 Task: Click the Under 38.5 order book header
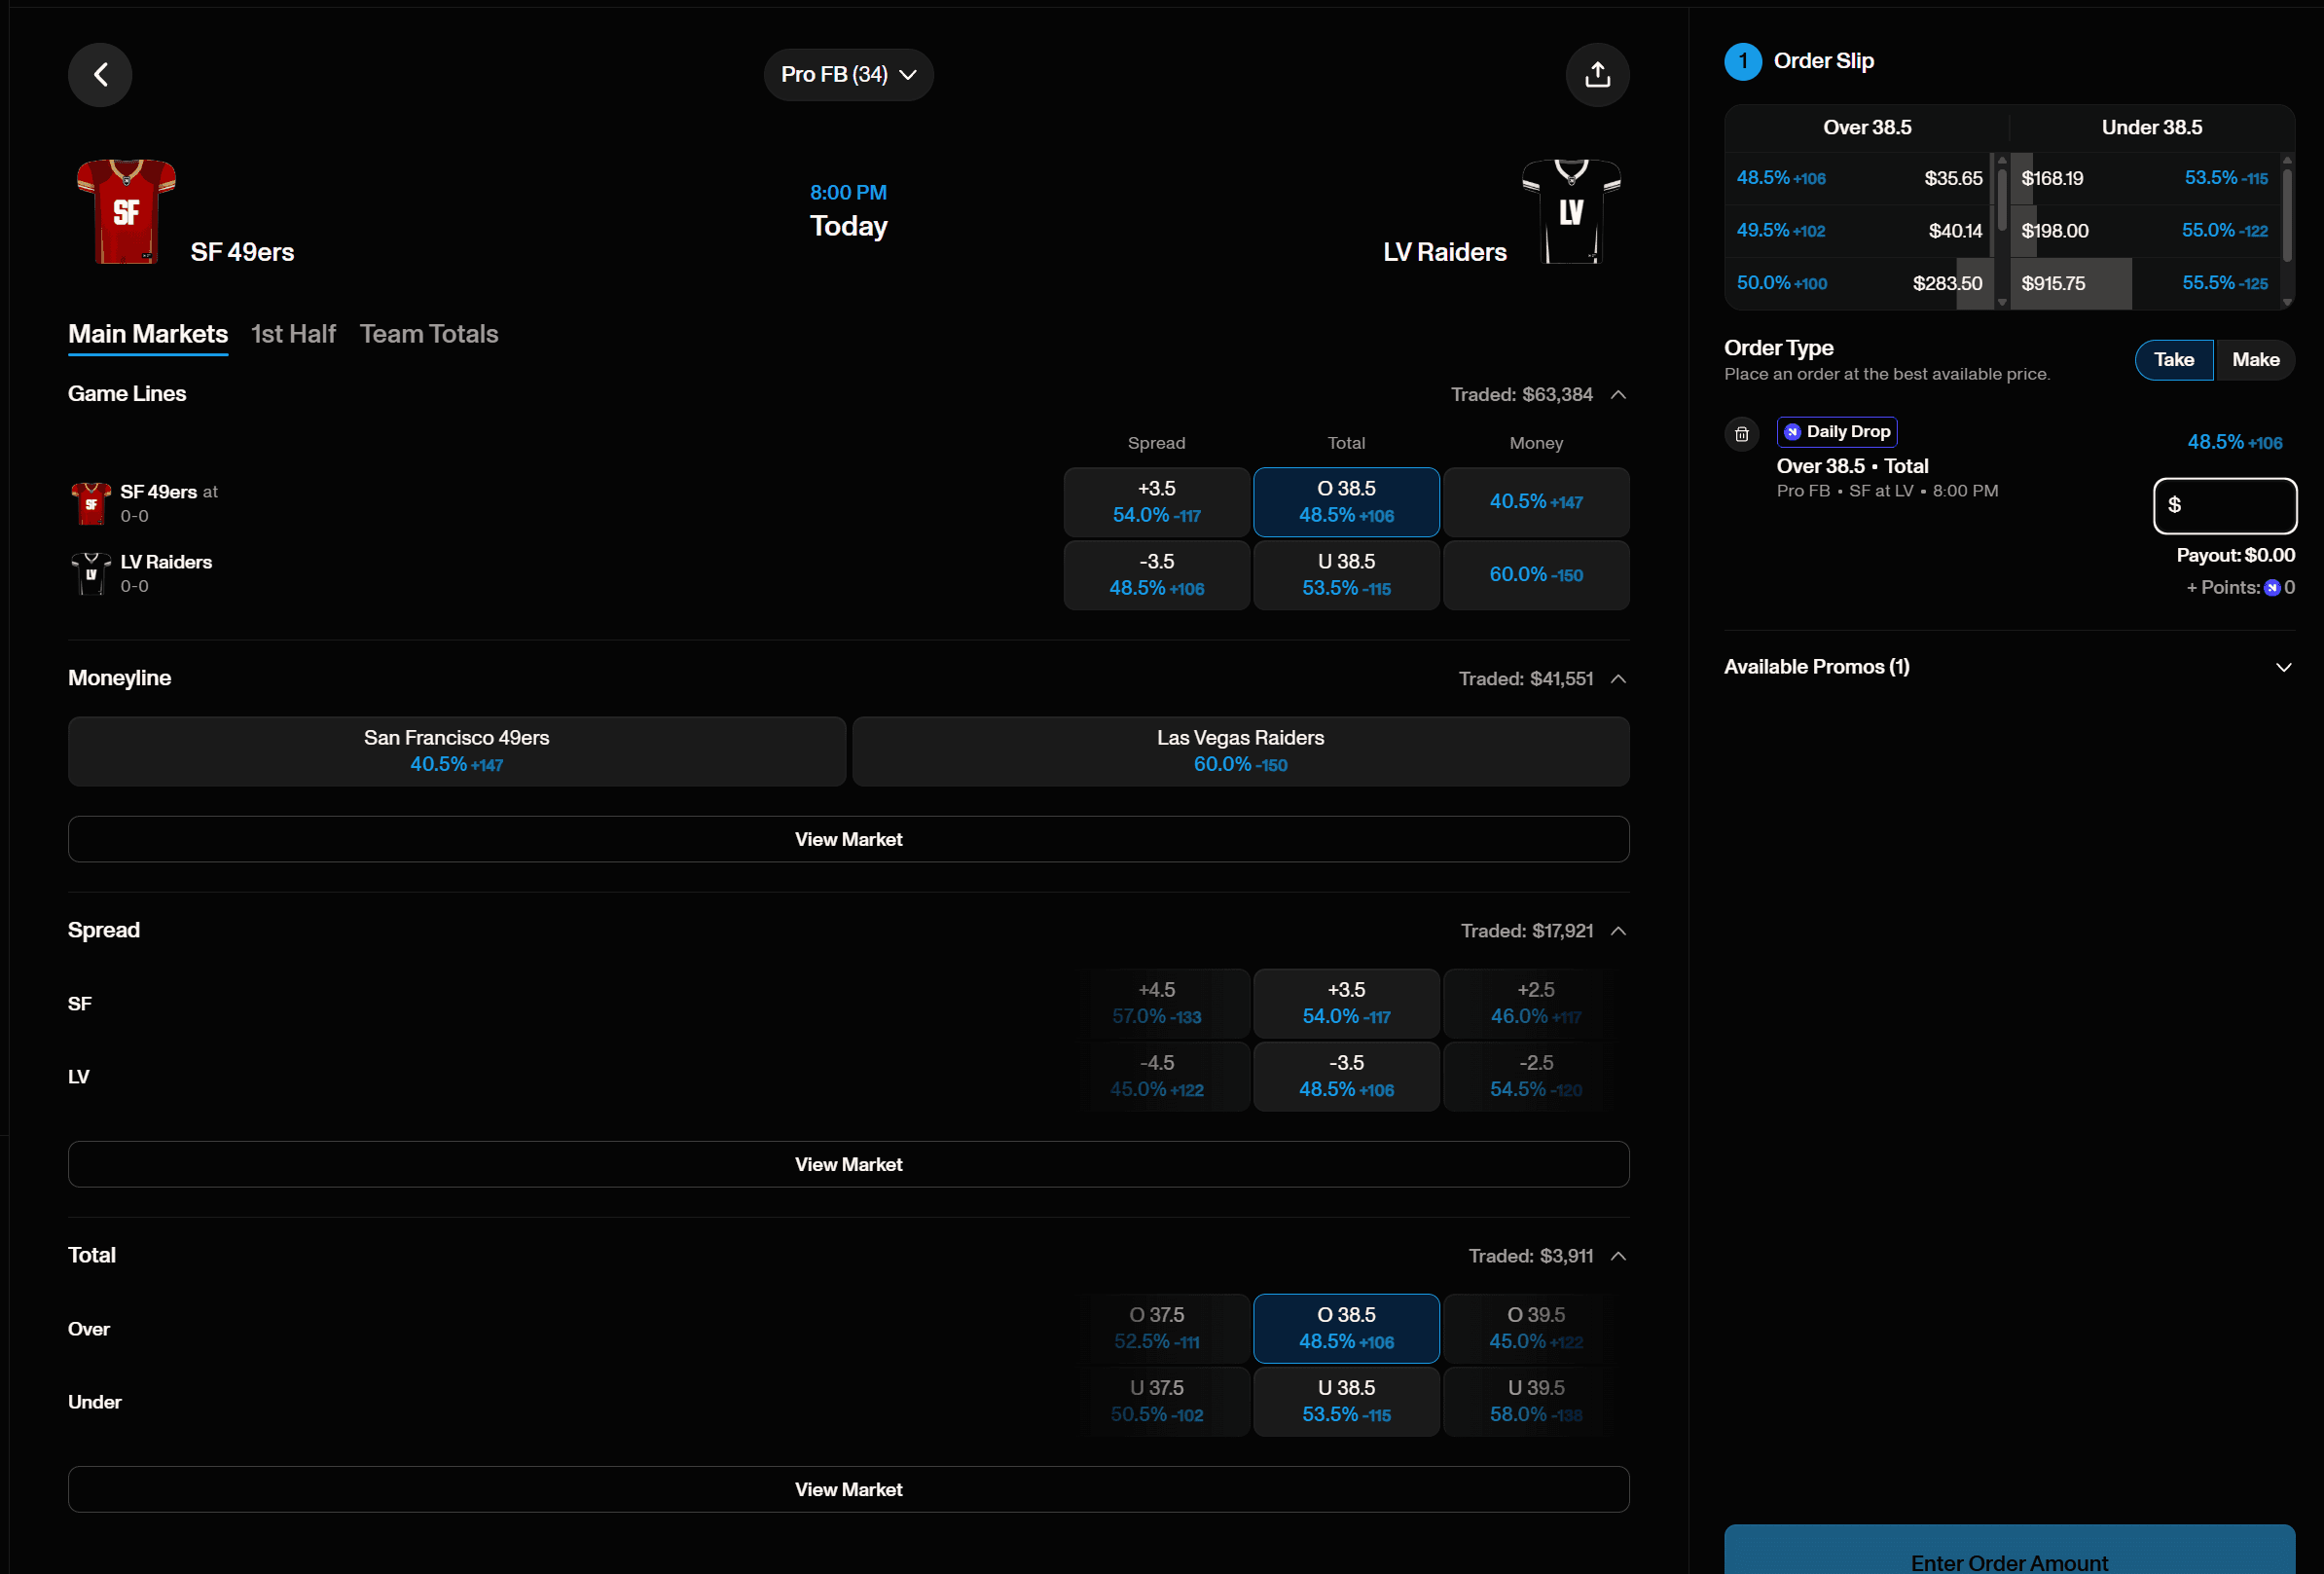pyautogui.click(x=2152, y=128)
